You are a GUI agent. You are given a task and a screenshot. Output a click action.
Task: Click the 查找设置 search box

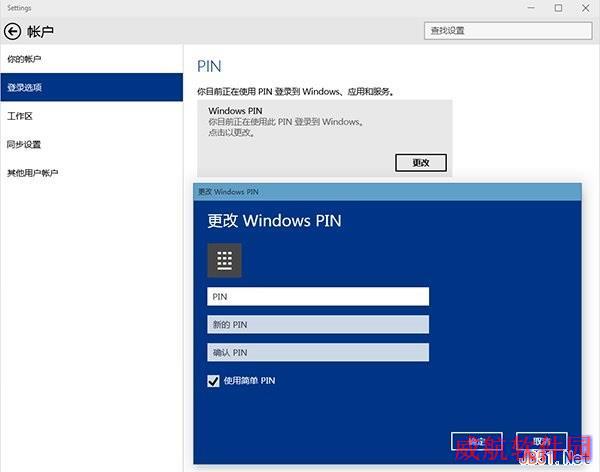pyautogui.click(x=508, y=31)
